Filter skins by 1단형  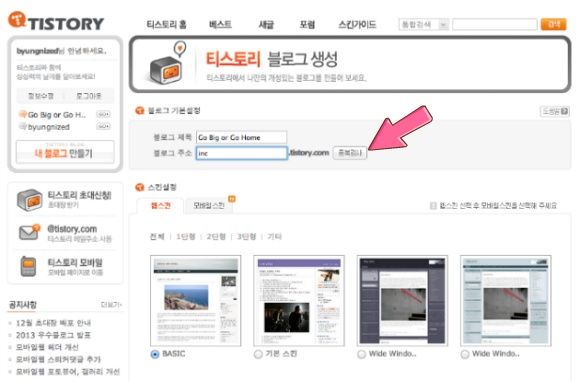tap(185, 237)
